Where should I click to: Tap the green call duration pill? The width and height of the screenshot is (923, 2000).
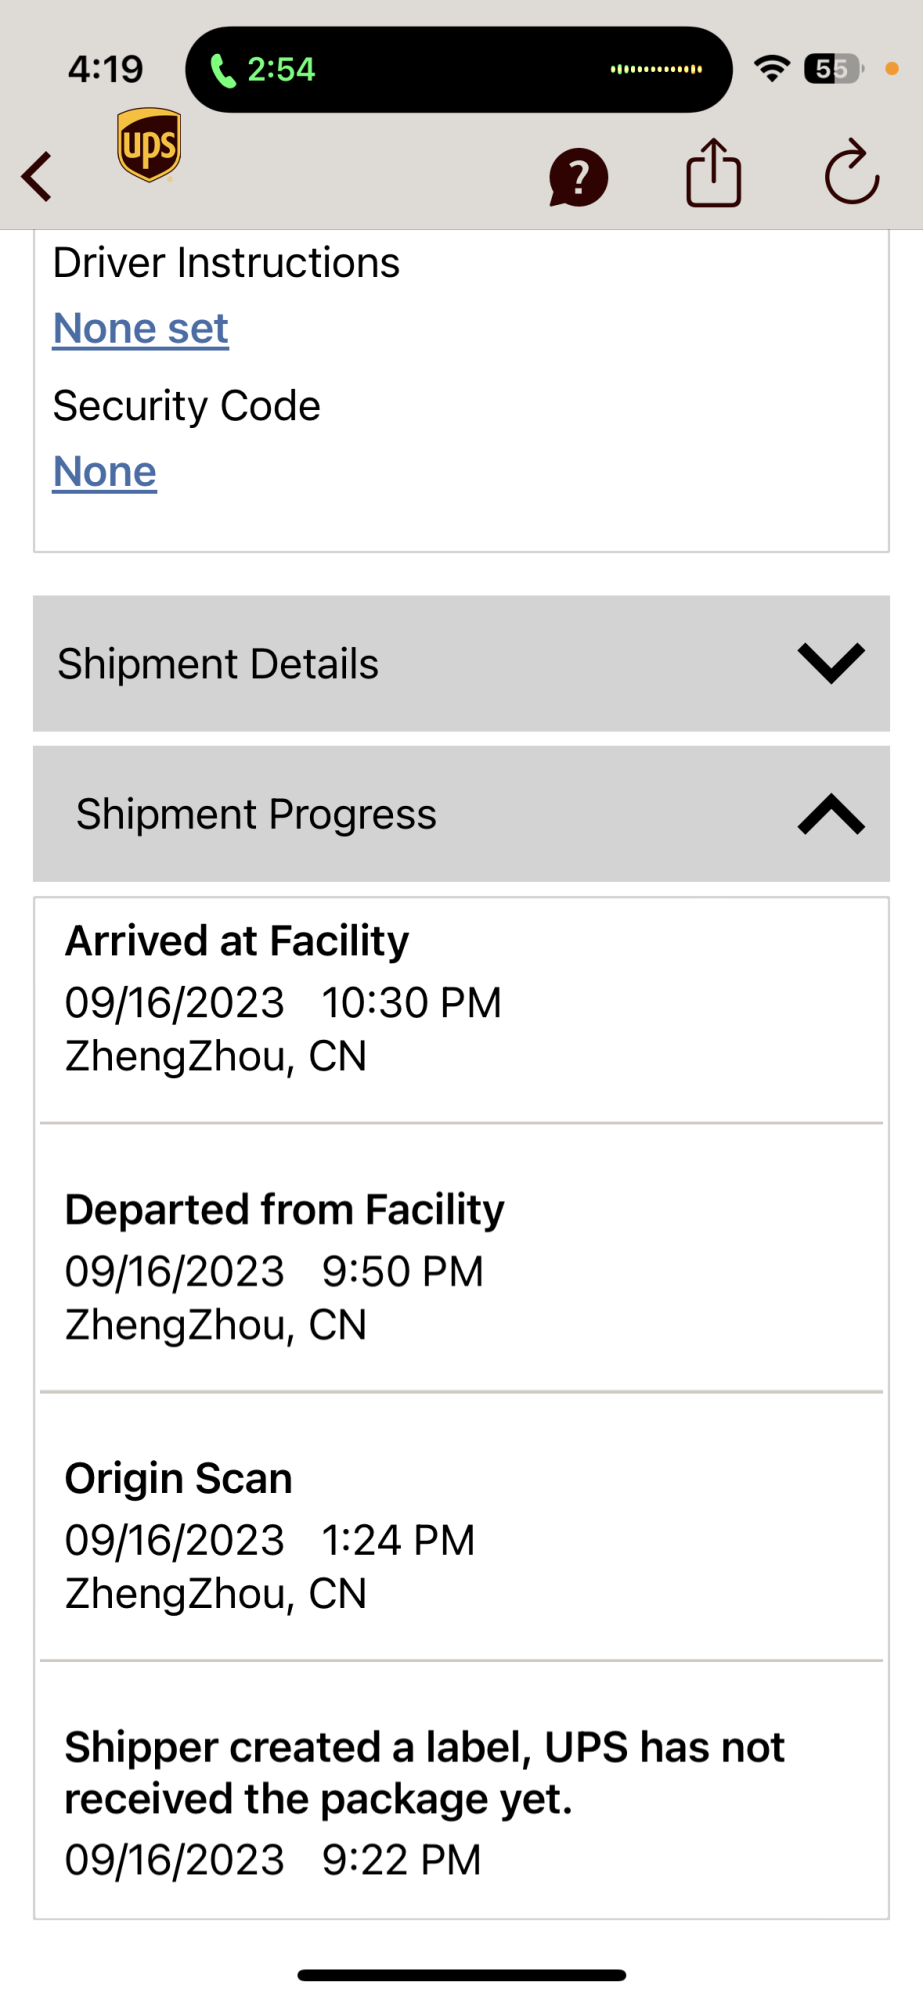click(x=263, y=70)
